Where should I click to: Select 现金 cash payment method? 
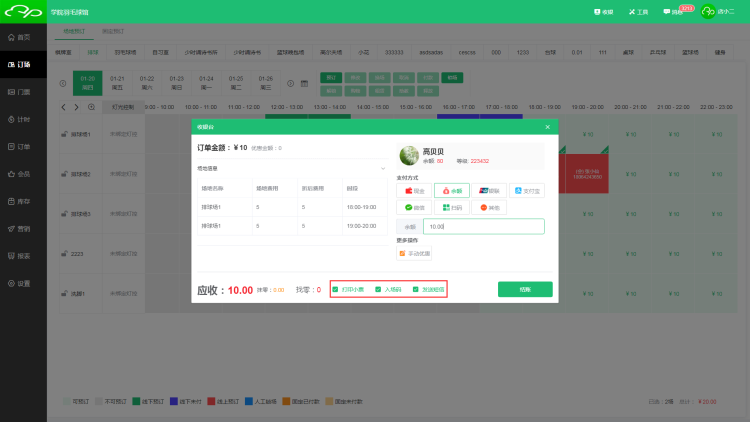[x=413, y=190]
